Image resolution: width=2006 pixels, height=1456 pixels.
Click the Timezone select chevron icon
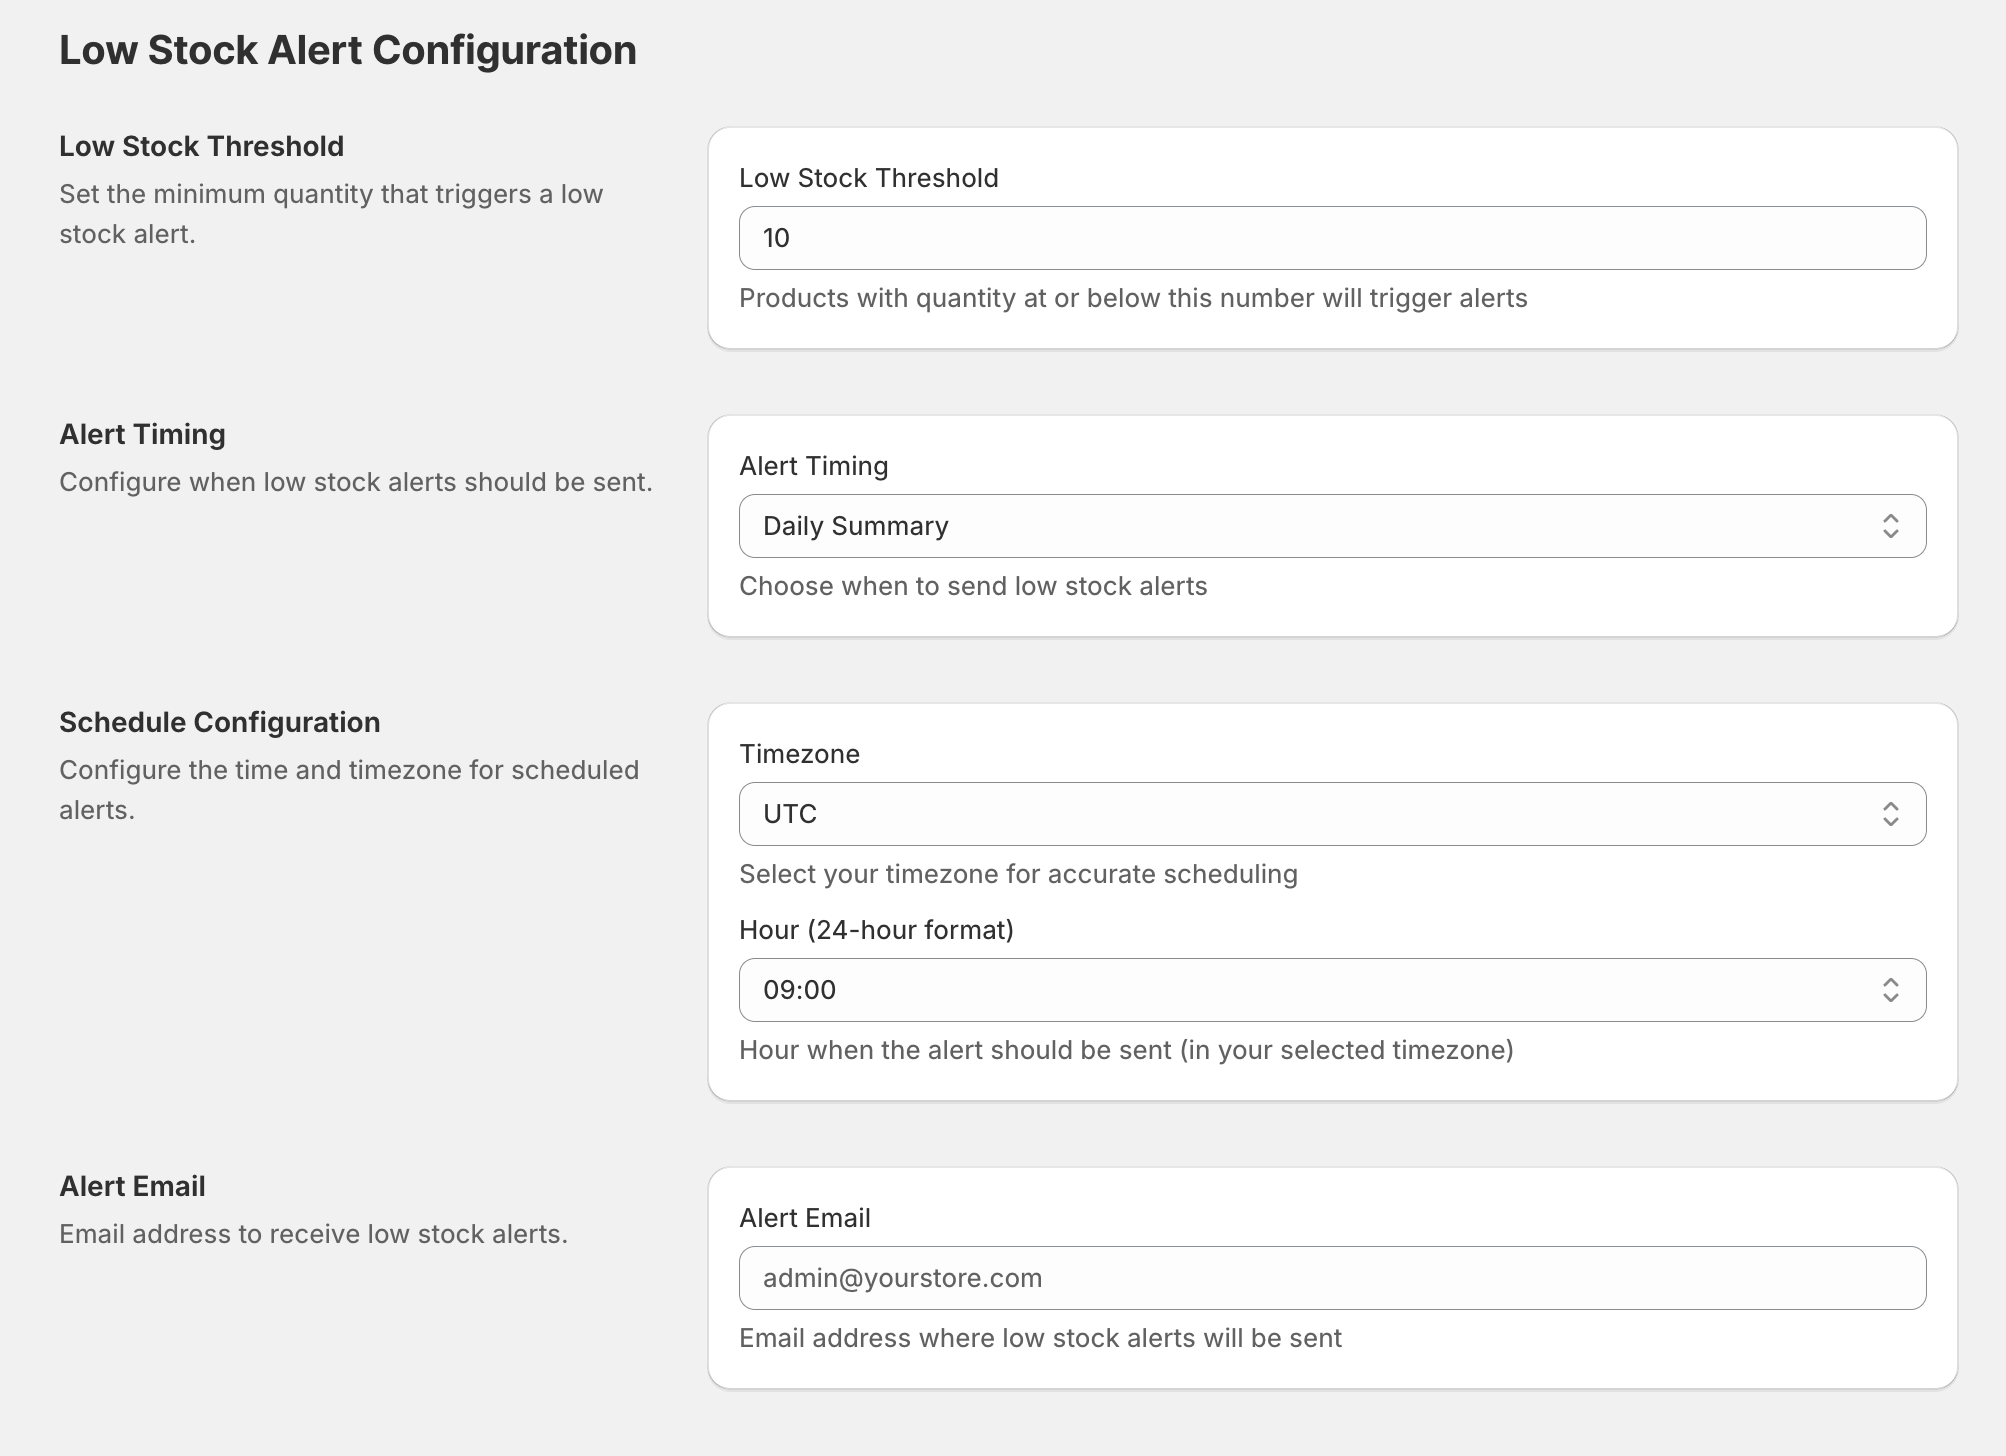[x=1890, y=814]
